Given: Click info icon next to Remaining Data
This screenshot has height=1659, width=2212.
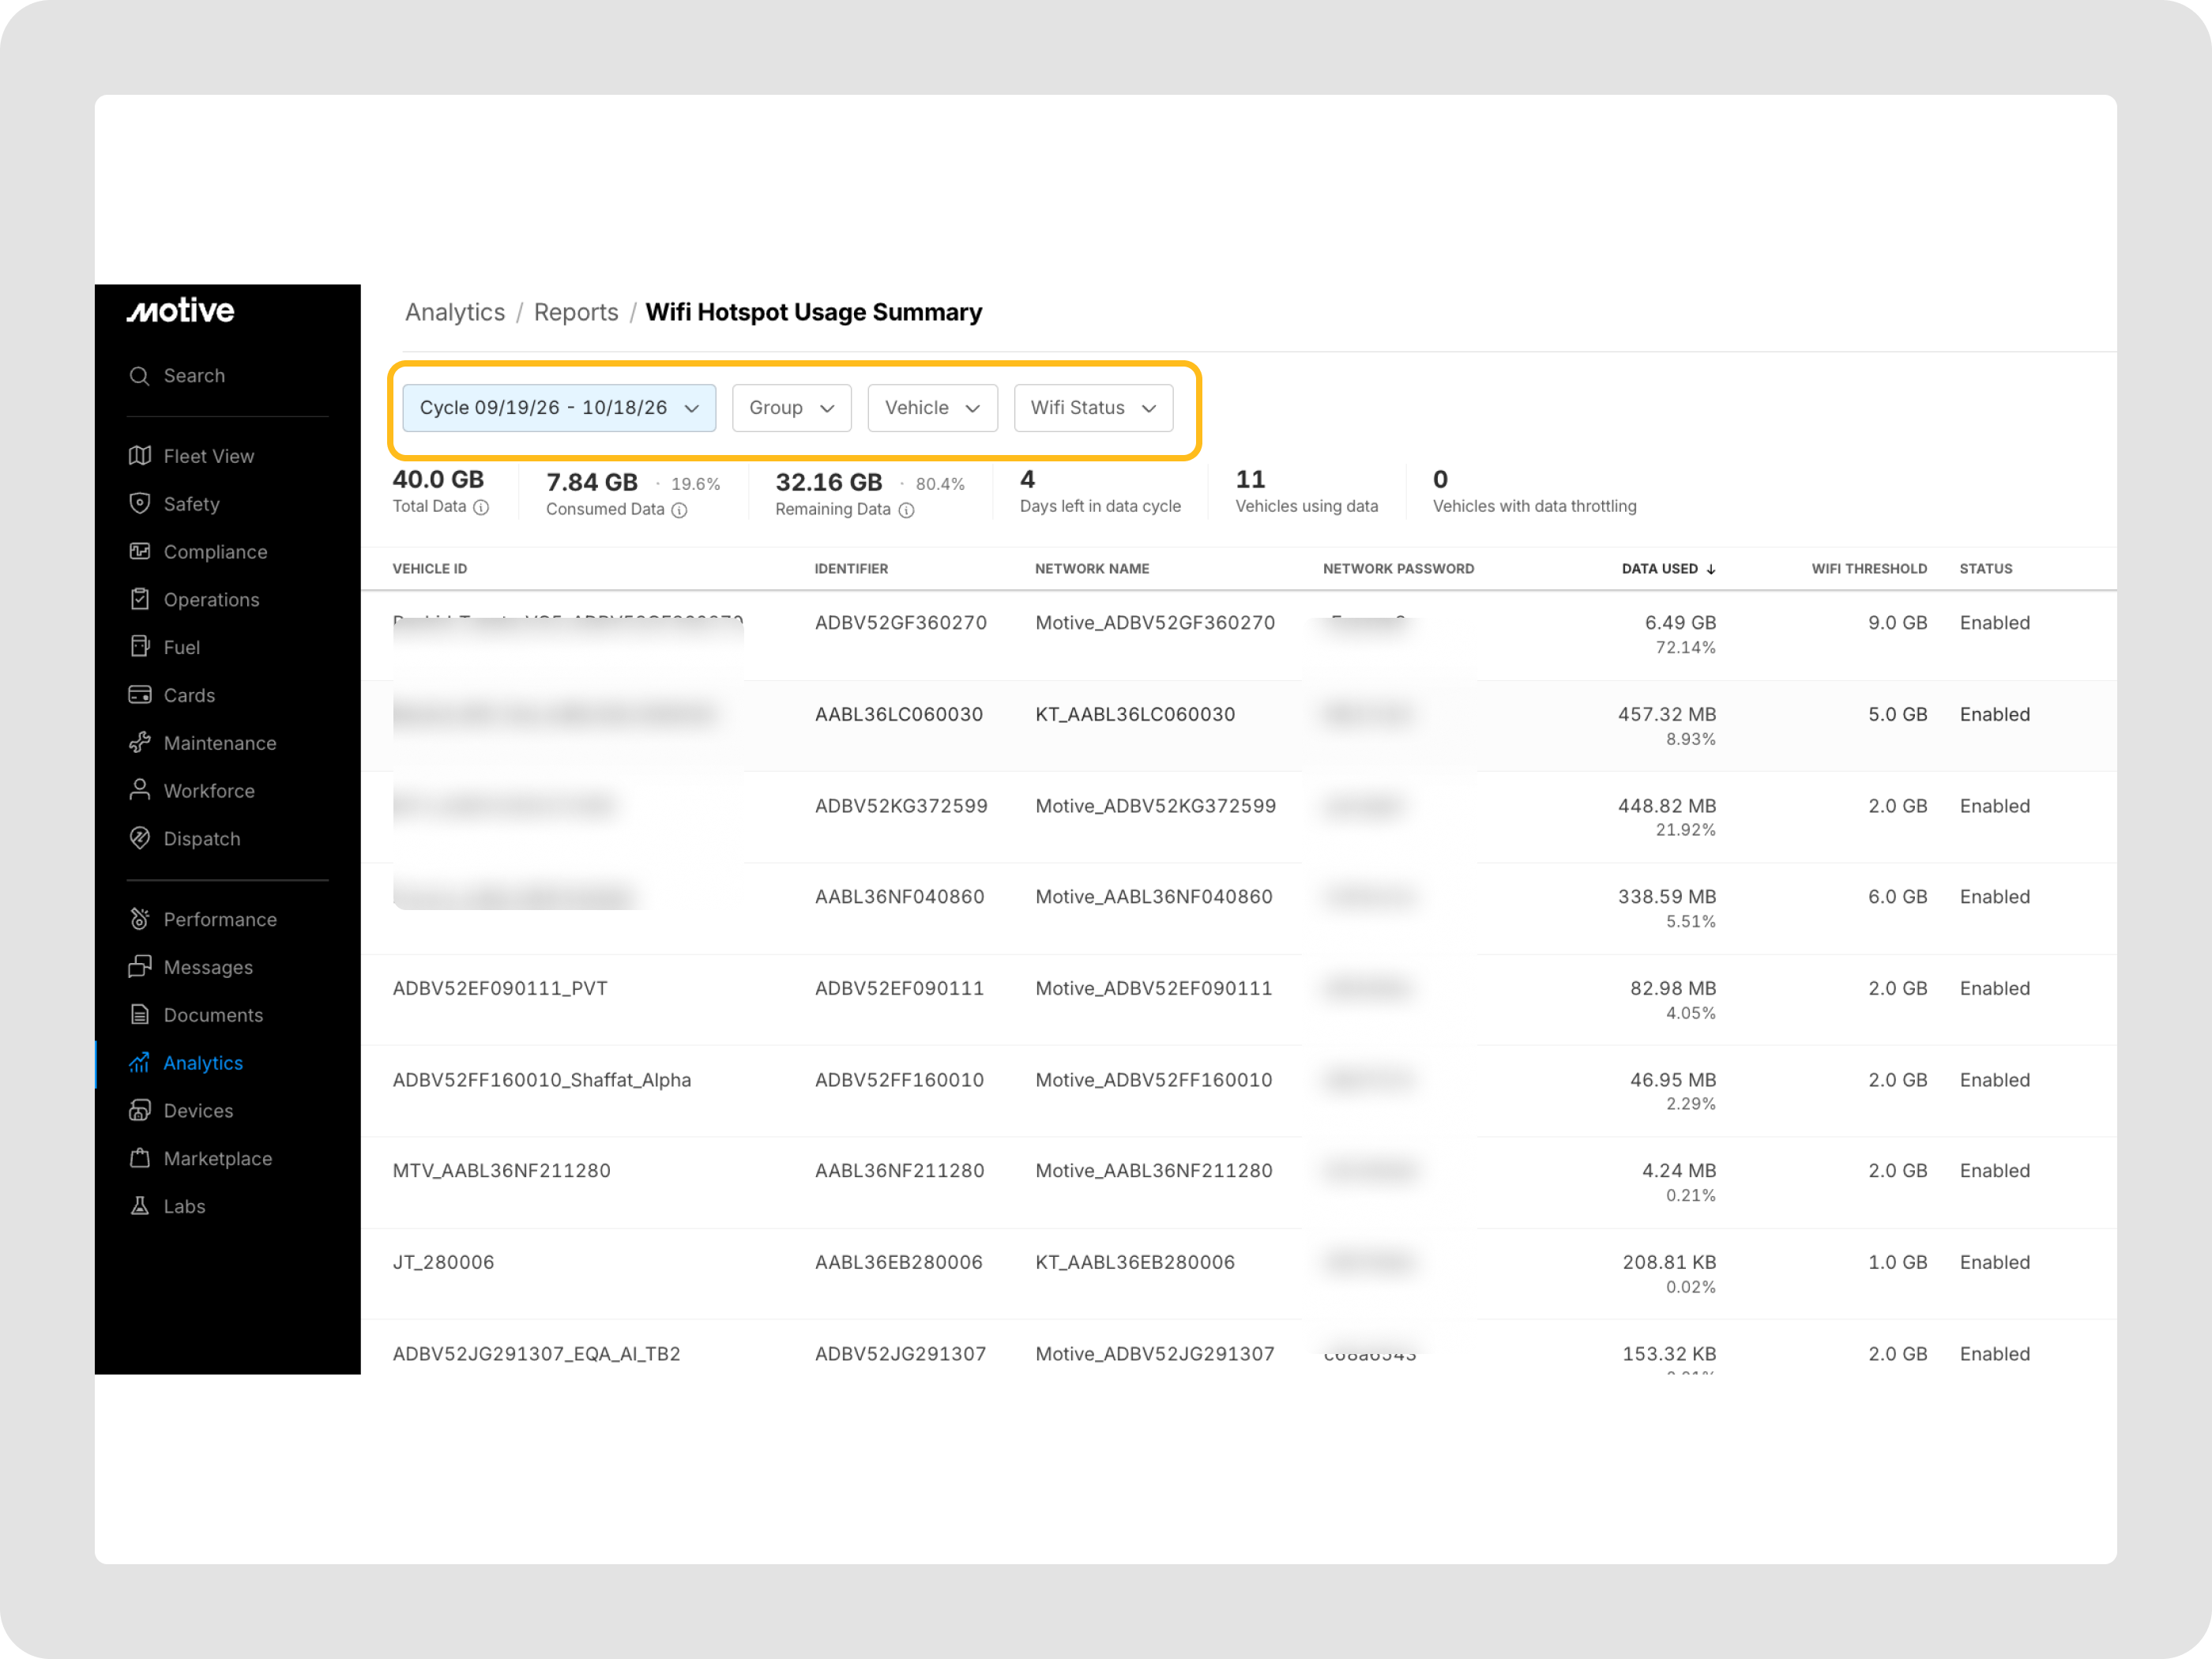Looking at the screenshot, I should click(906, 510).
